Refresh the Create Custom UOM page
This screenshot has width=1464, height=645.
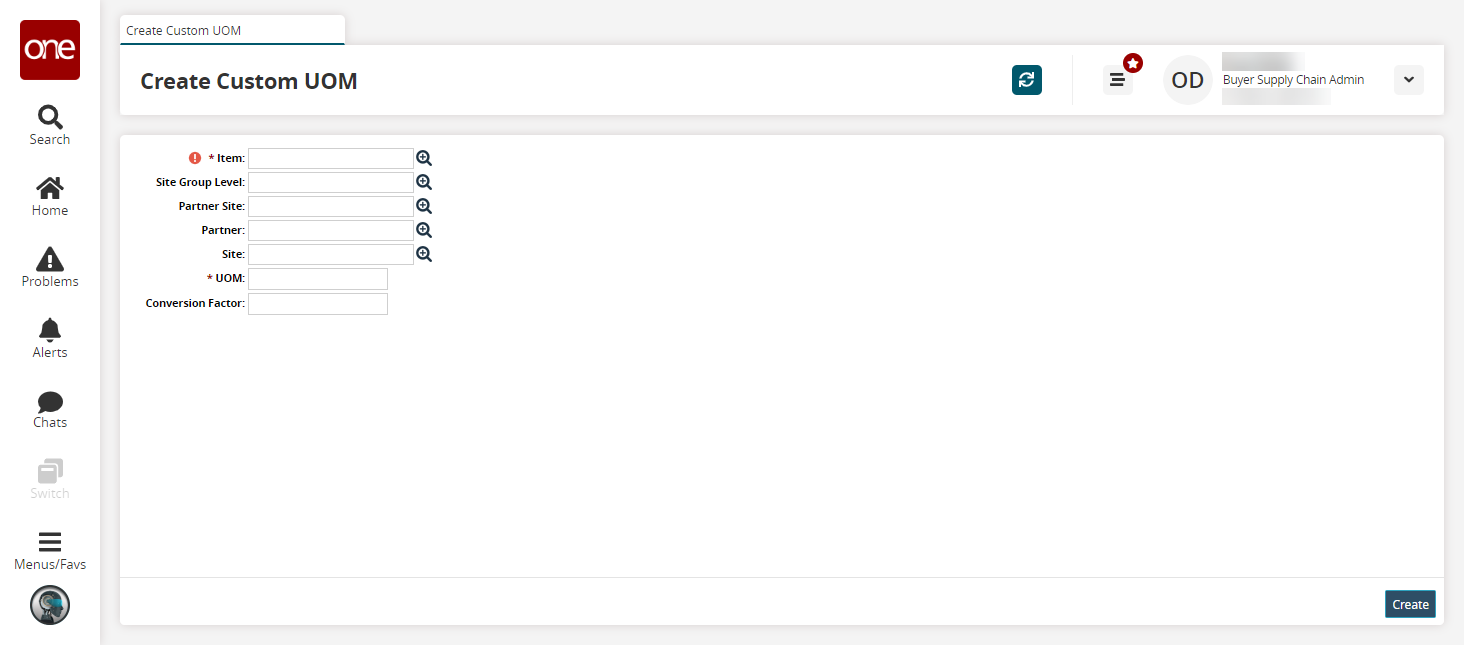click(1027, 80)
